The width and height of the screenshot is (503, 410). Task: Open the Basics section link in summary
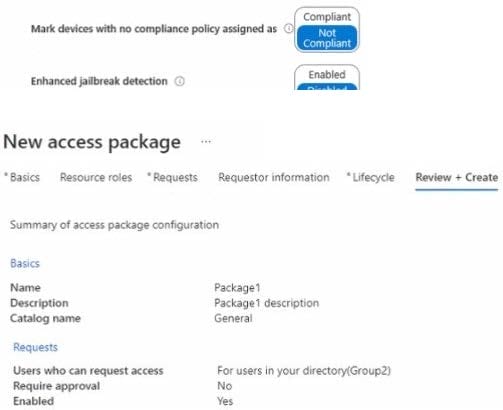click(25, 263)
